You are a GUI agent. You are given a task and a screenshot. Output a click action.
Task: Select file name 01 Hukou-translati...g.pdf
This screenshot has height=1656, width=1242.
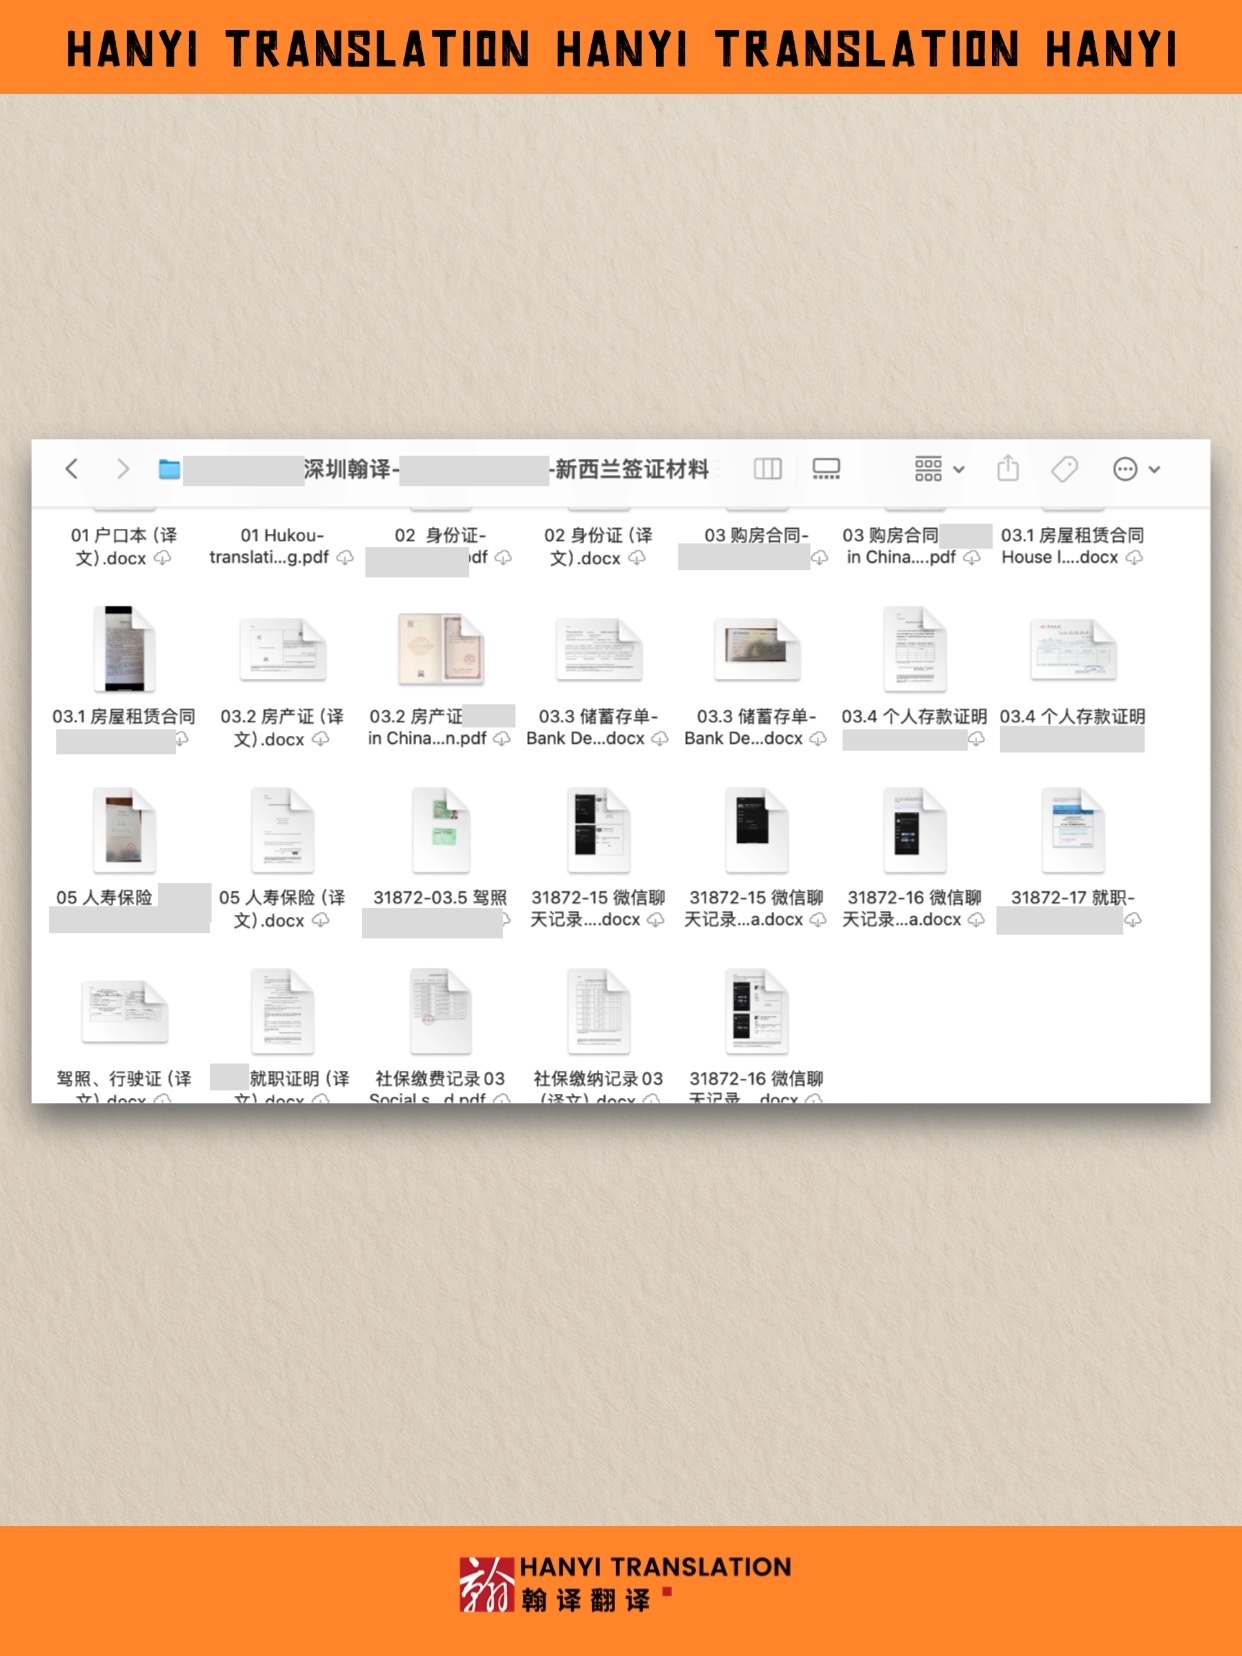coord(282,546)
